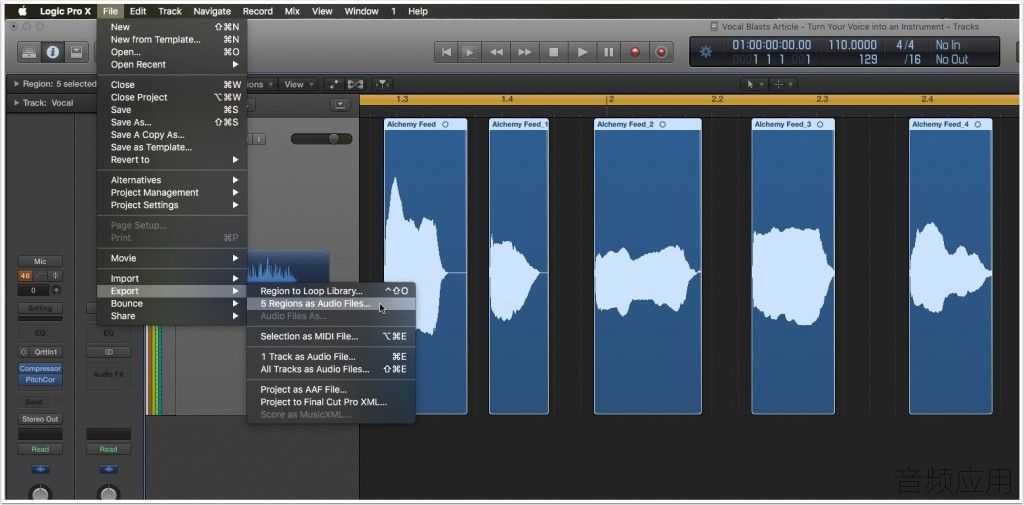Choose Project as AAF File
Viewport: 1024px width, 505px height.
(330, 389)
